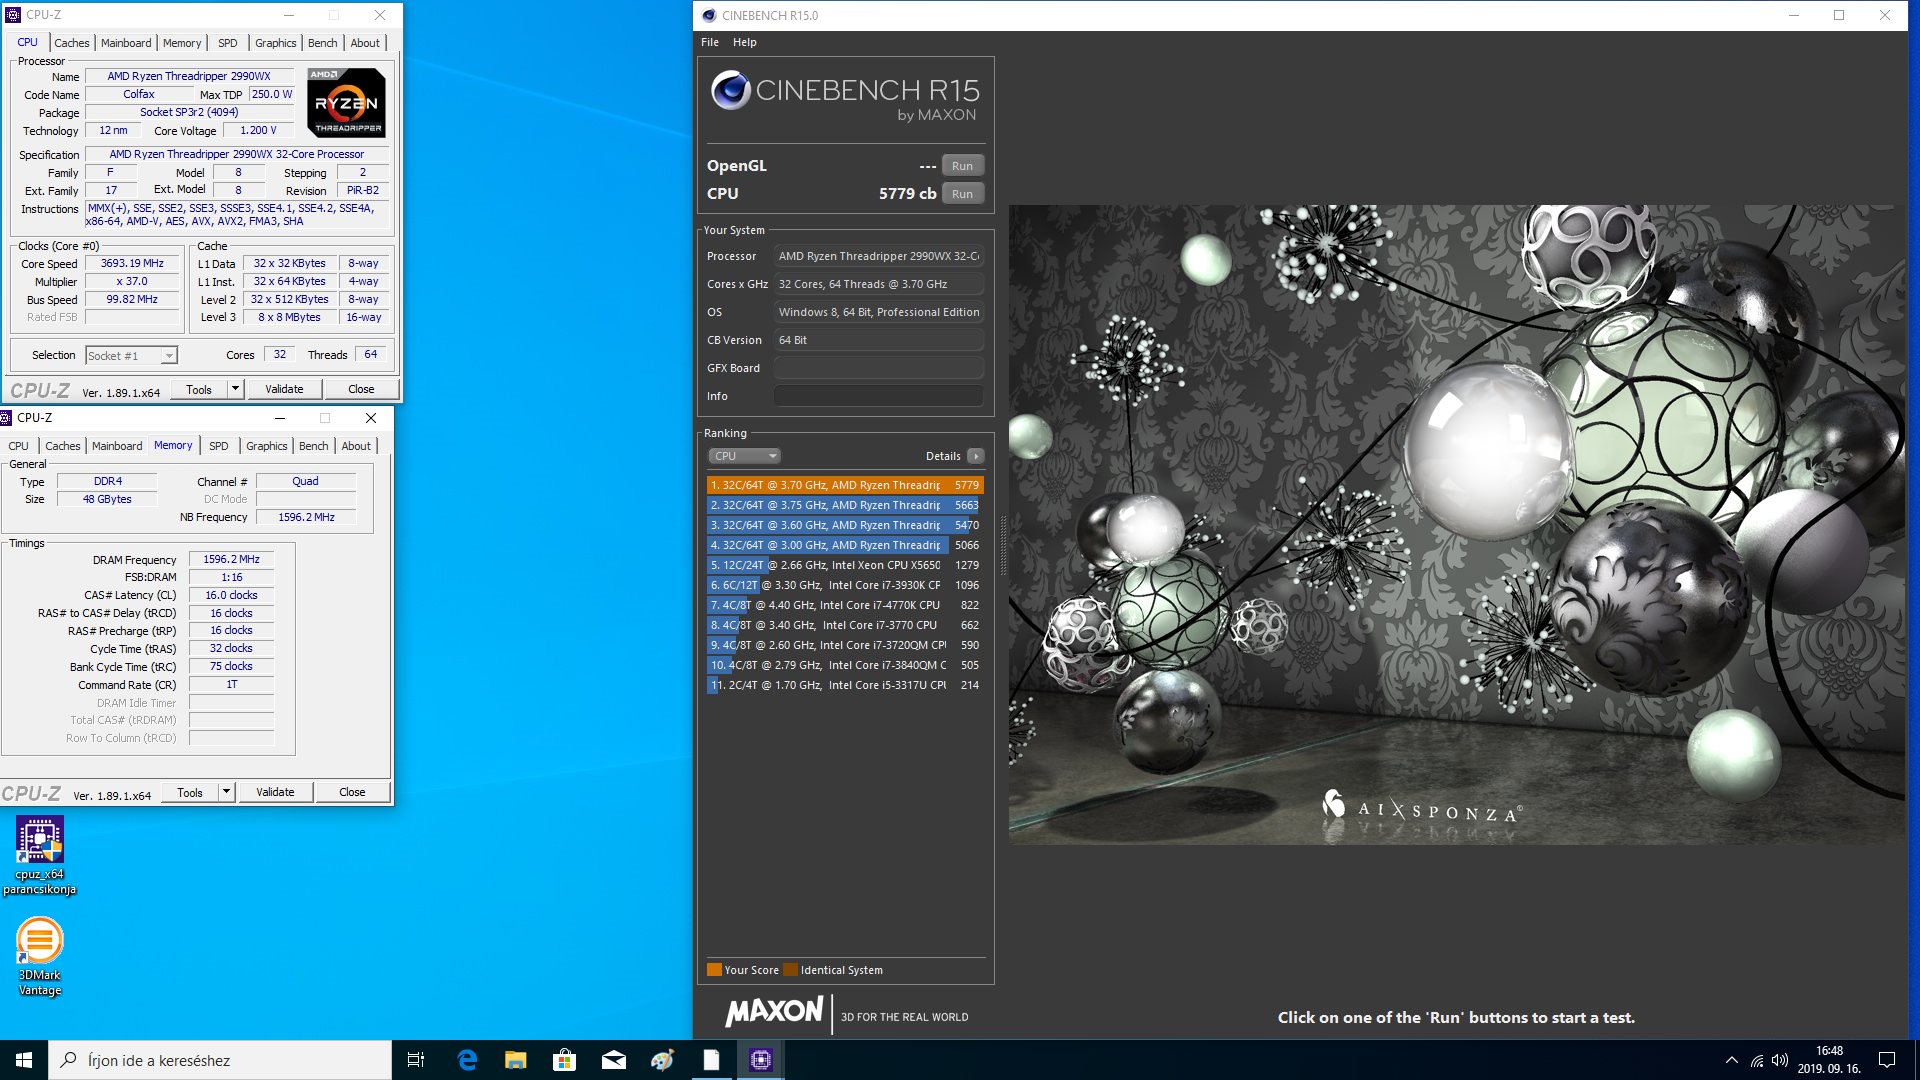The image size is (1920, 1080).
Task: Select ranking row 7 Core i7-4770K
Action: point(845,605)
